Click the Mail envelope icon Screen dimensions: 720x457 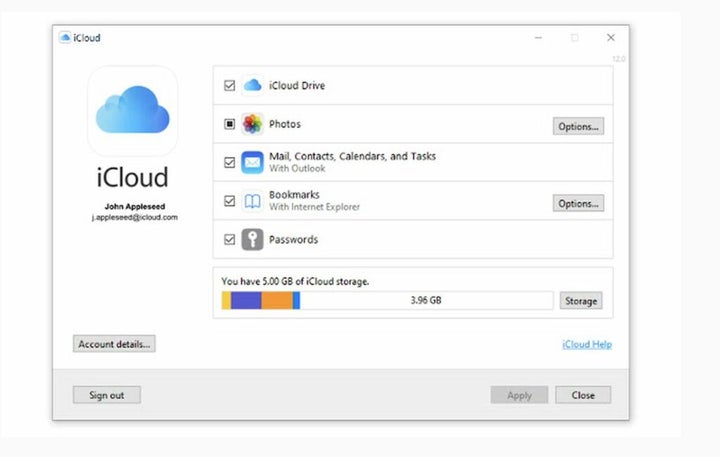(252, 162)
